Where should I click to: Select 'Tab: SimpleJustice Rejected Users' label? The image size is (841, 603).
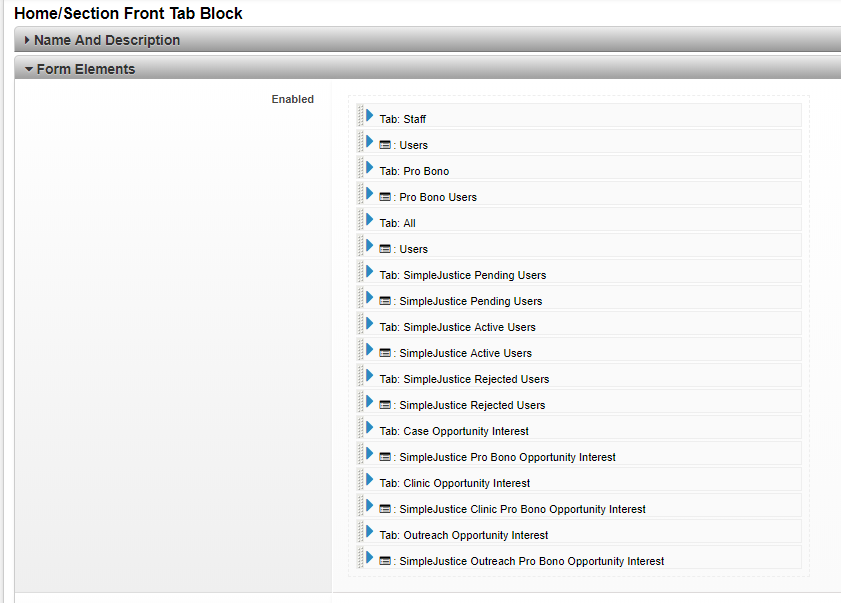(464, 379)
